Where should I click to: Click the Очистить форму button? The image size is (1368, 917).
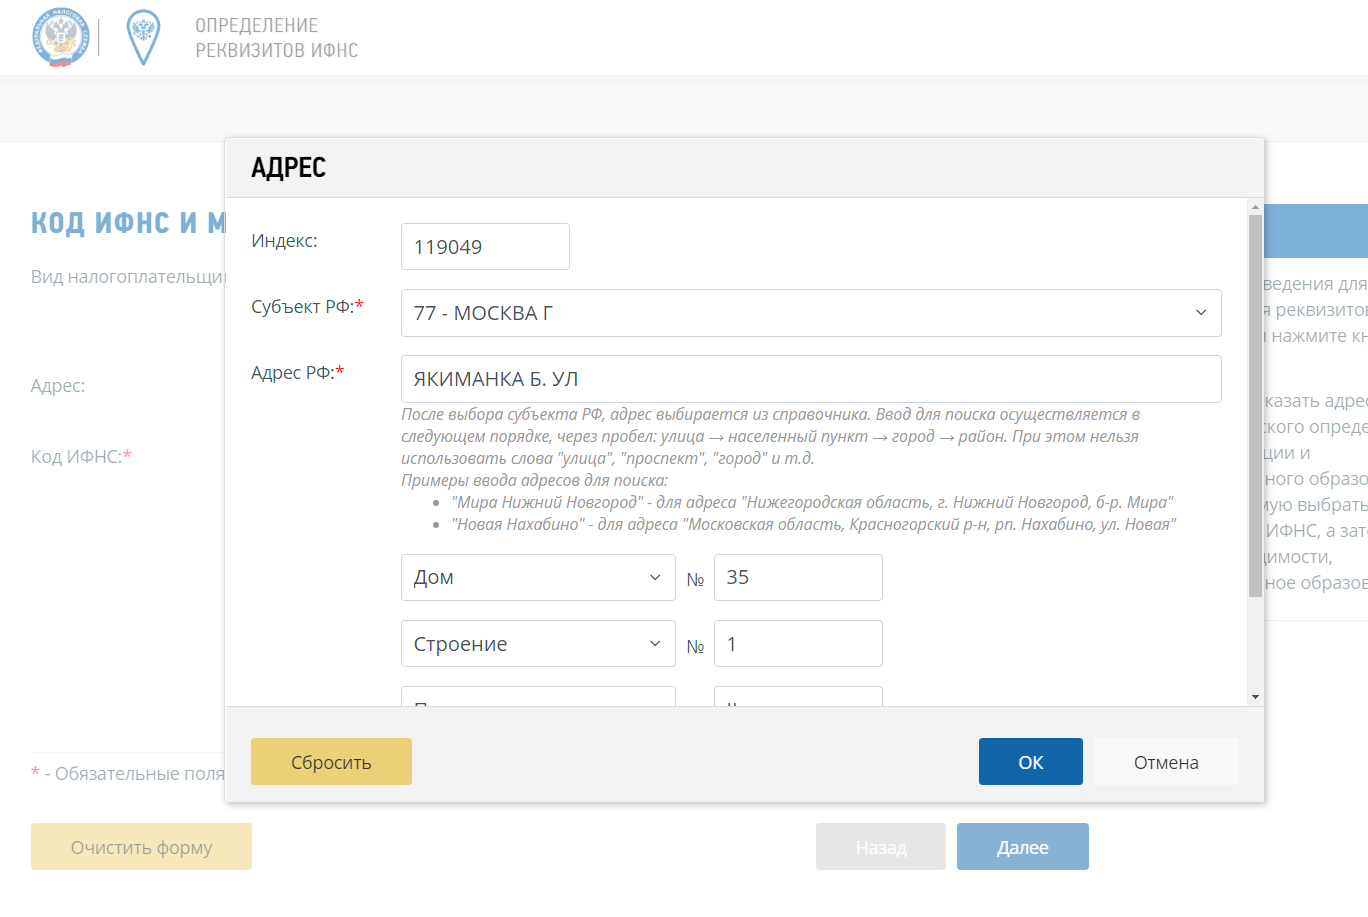click(141, 847)
